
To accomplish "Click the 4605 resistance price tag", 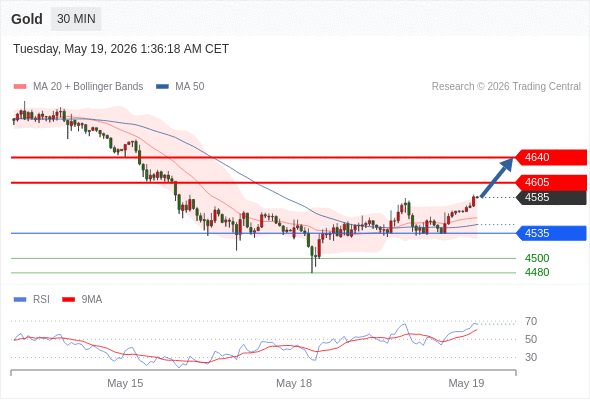I will pos(550,183).
